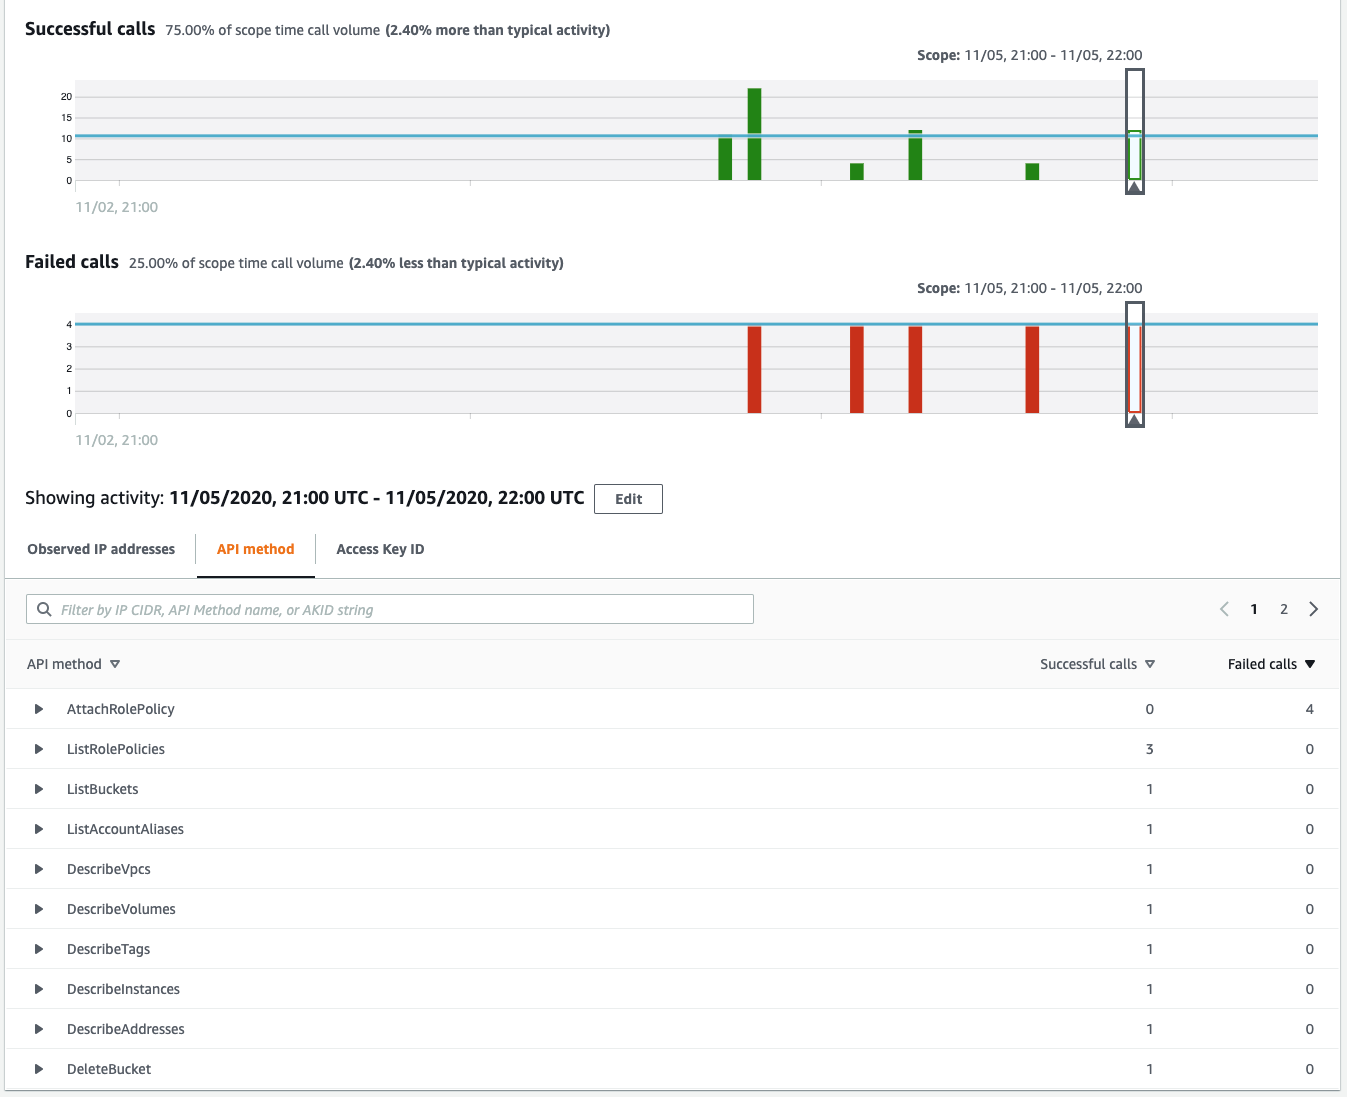Expand the DescribeVpcs row
This screenshot has width=1347, height=1097.
(x=39, y=868)
